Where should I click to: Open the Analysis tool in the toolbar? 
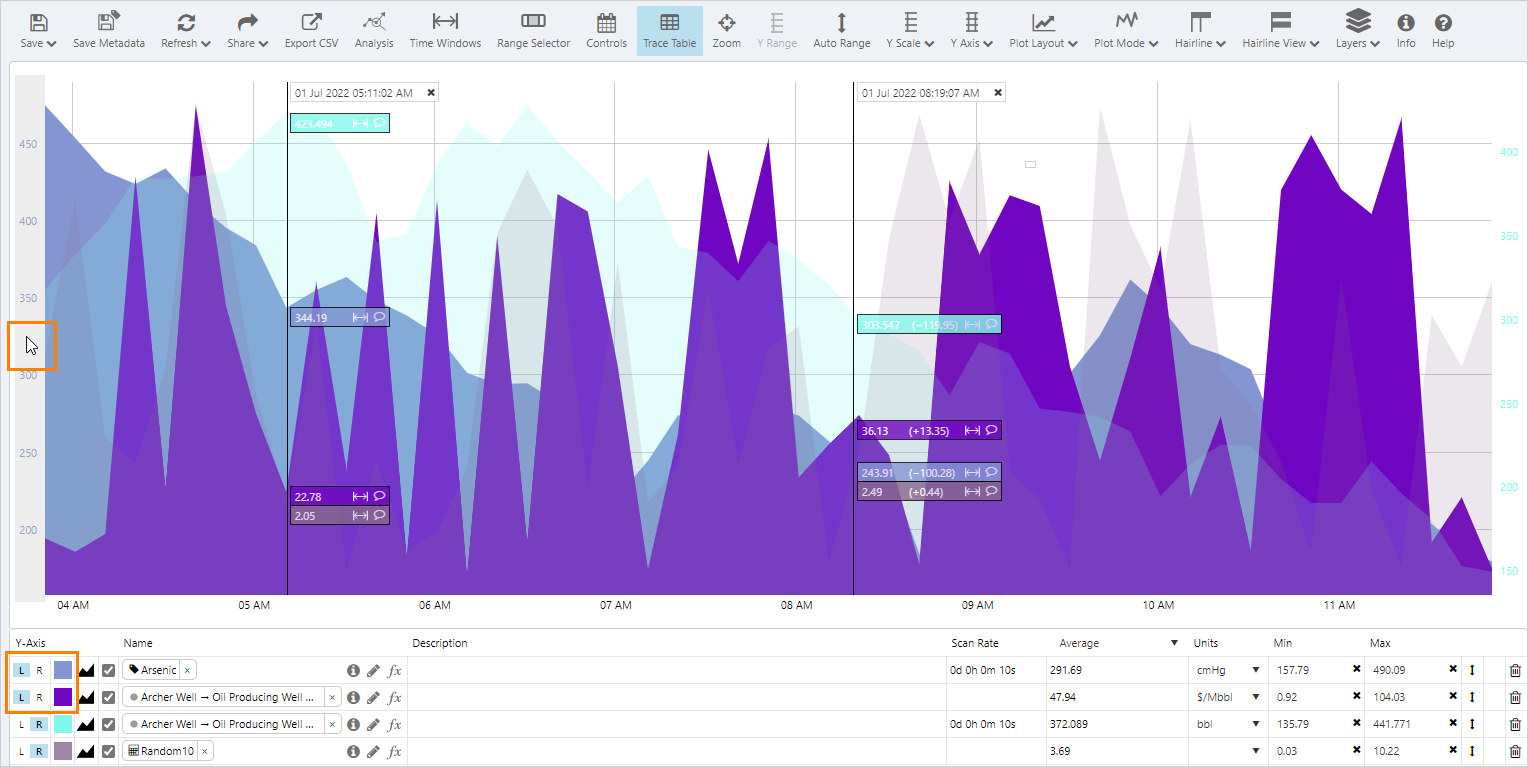(x=374, y=30)
